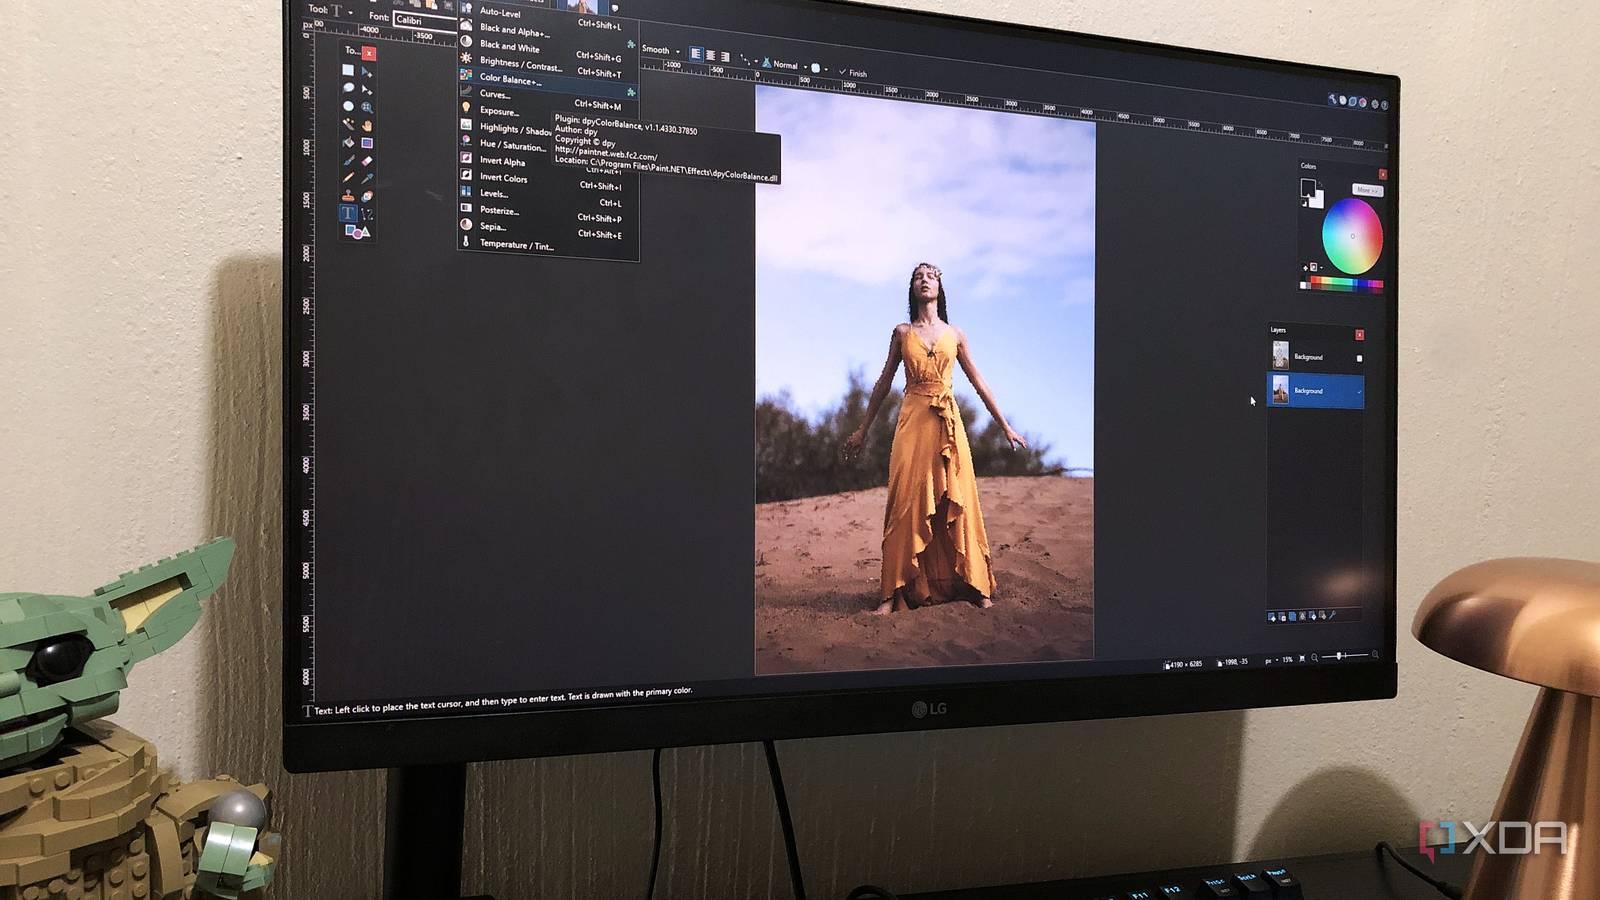Pick the Eraser tool
This screenshot has height=900, width=1600.
pyautogui.click(x=367, y=161)
